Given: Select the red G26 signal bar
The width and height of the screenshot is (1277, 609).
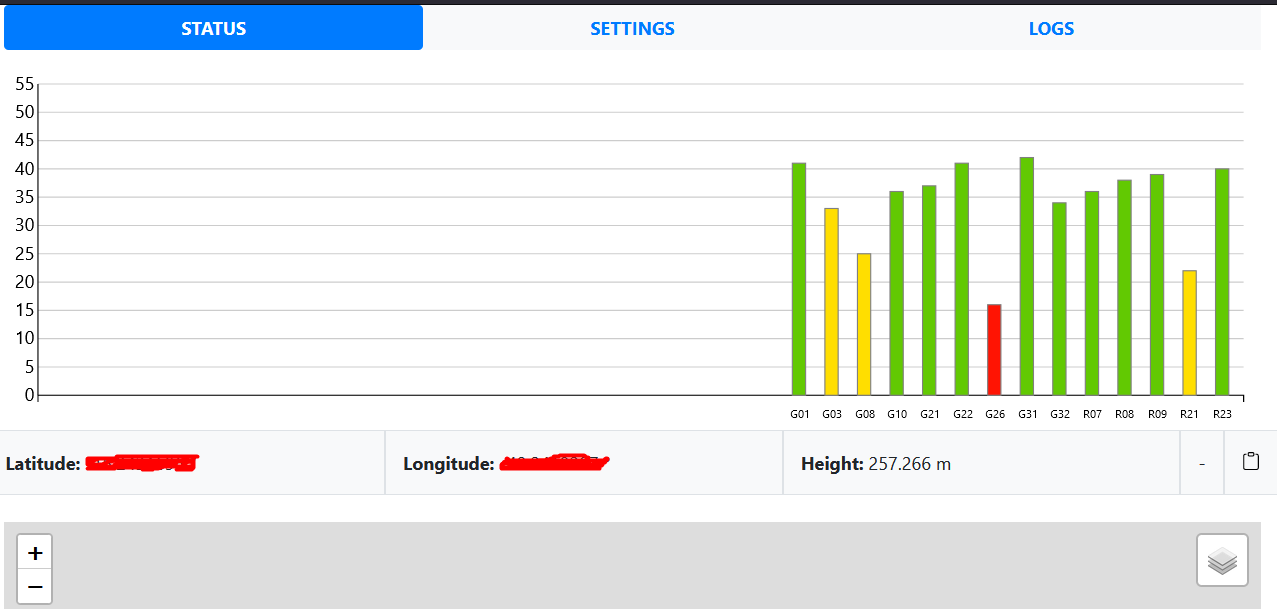Looking at the screenshot, I should 994,350.
